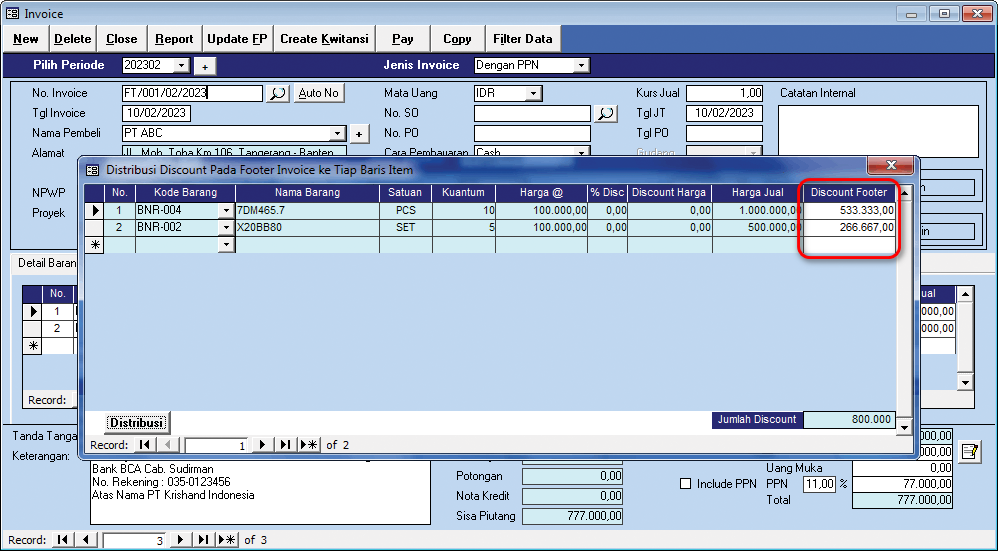The image size is (998, 551).
Task: Go to next record in Distribusi dialog navigator
Action: [263, 445]
